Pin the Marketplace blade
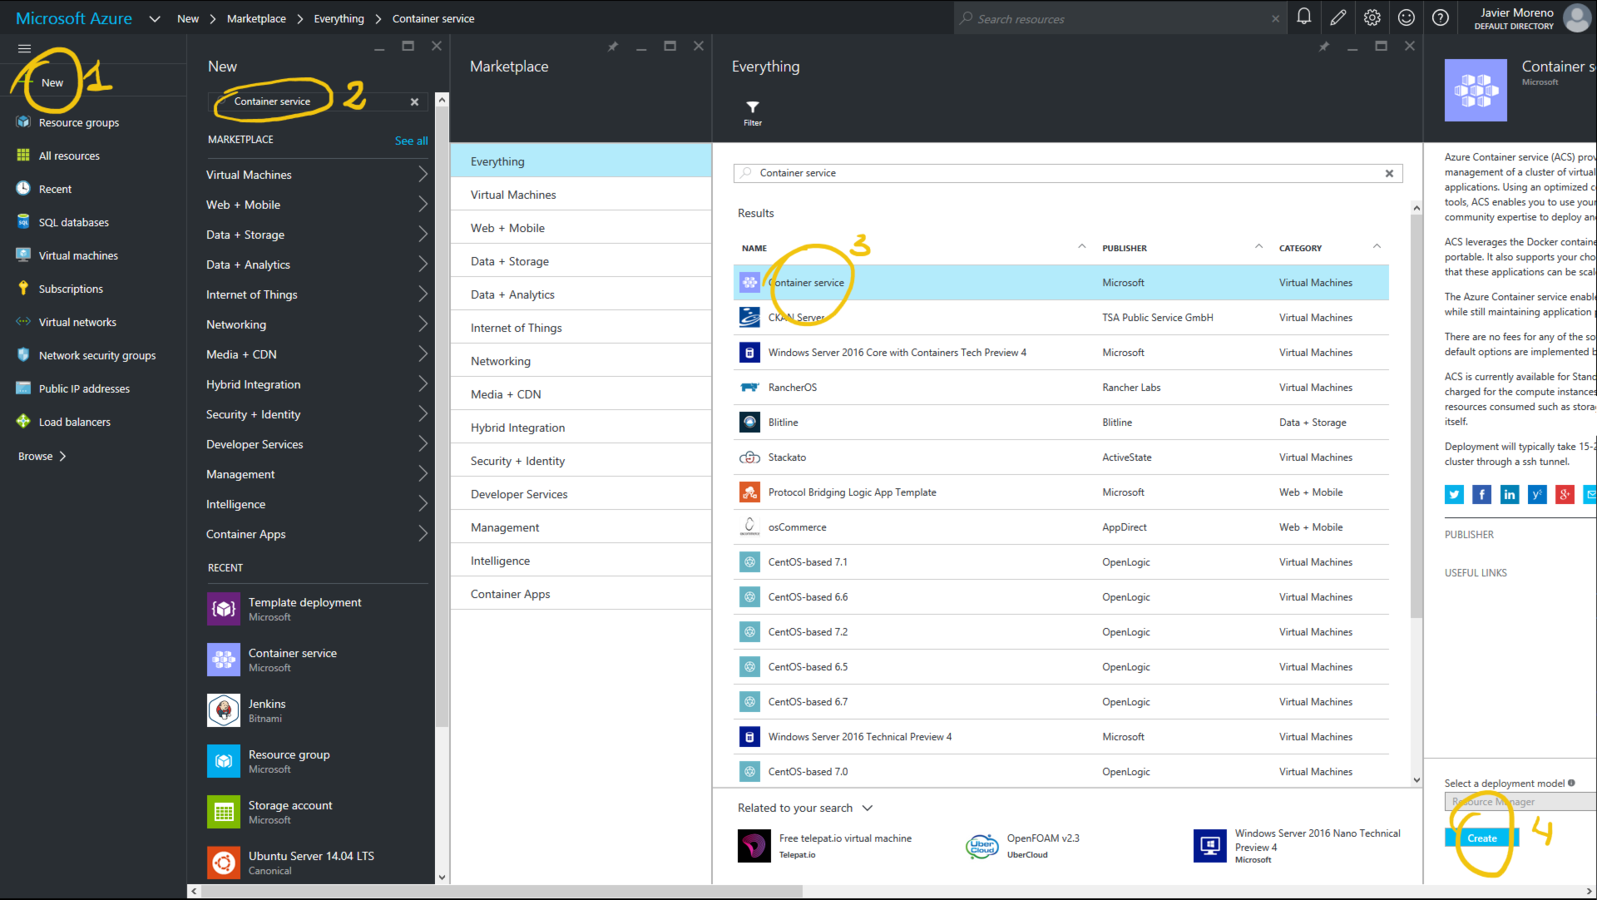This screenshot has width=1597, height=900. click(613, 46)
